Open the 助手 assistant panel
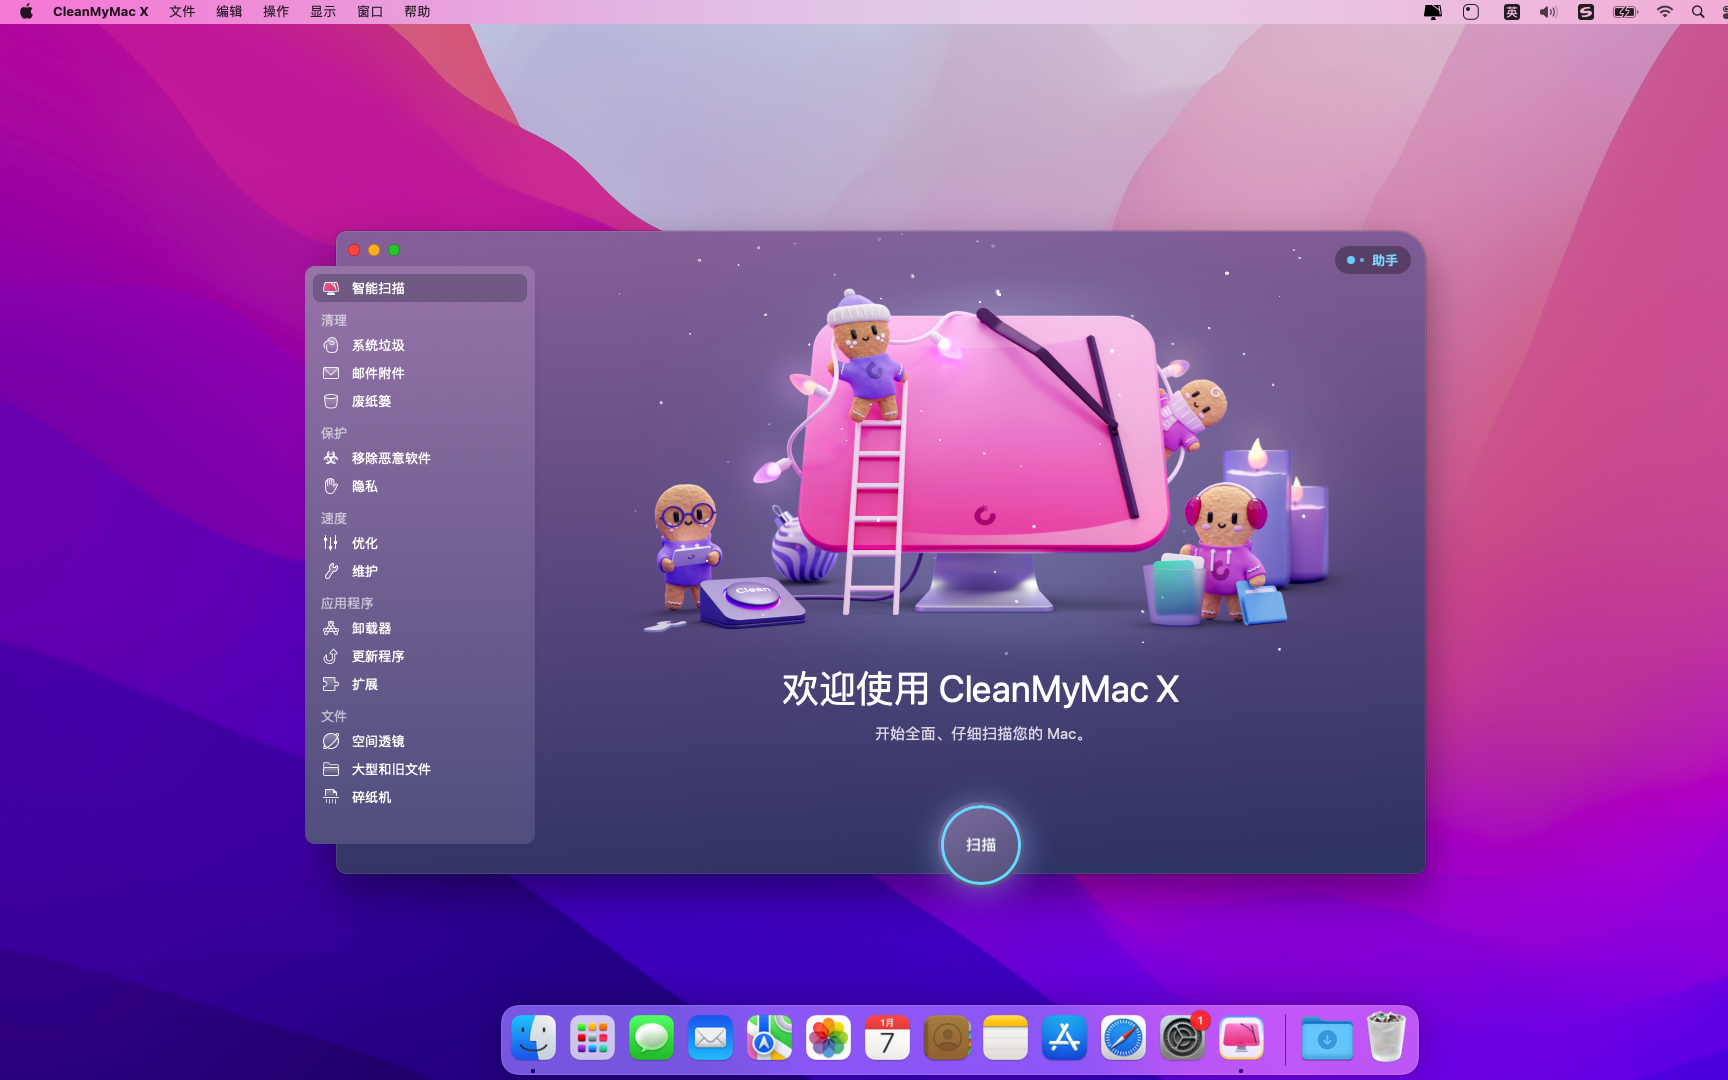 click(x=1372, y=260)
